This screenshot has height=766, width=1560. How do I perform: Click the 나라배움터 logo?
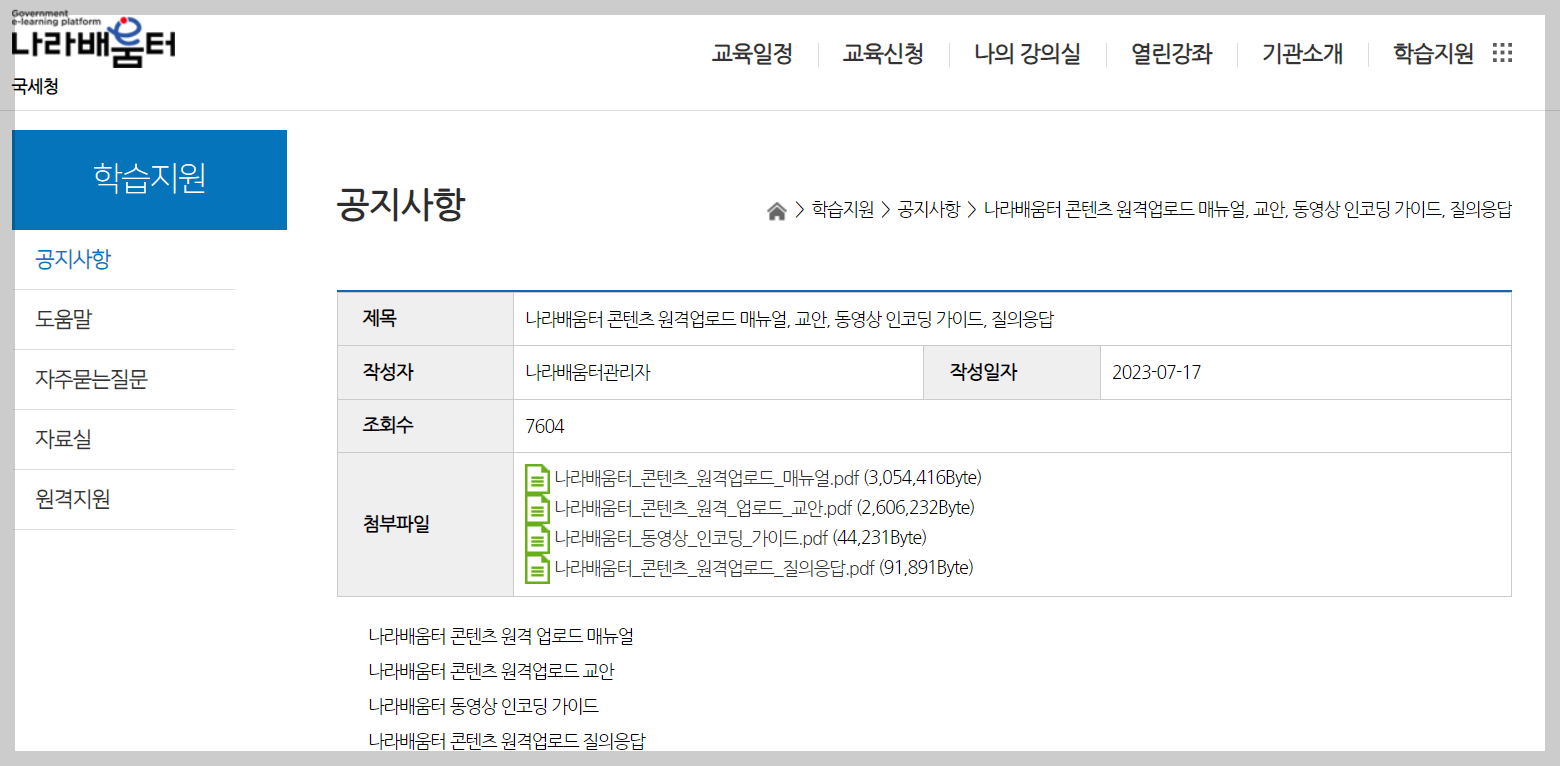pos(94,41)
